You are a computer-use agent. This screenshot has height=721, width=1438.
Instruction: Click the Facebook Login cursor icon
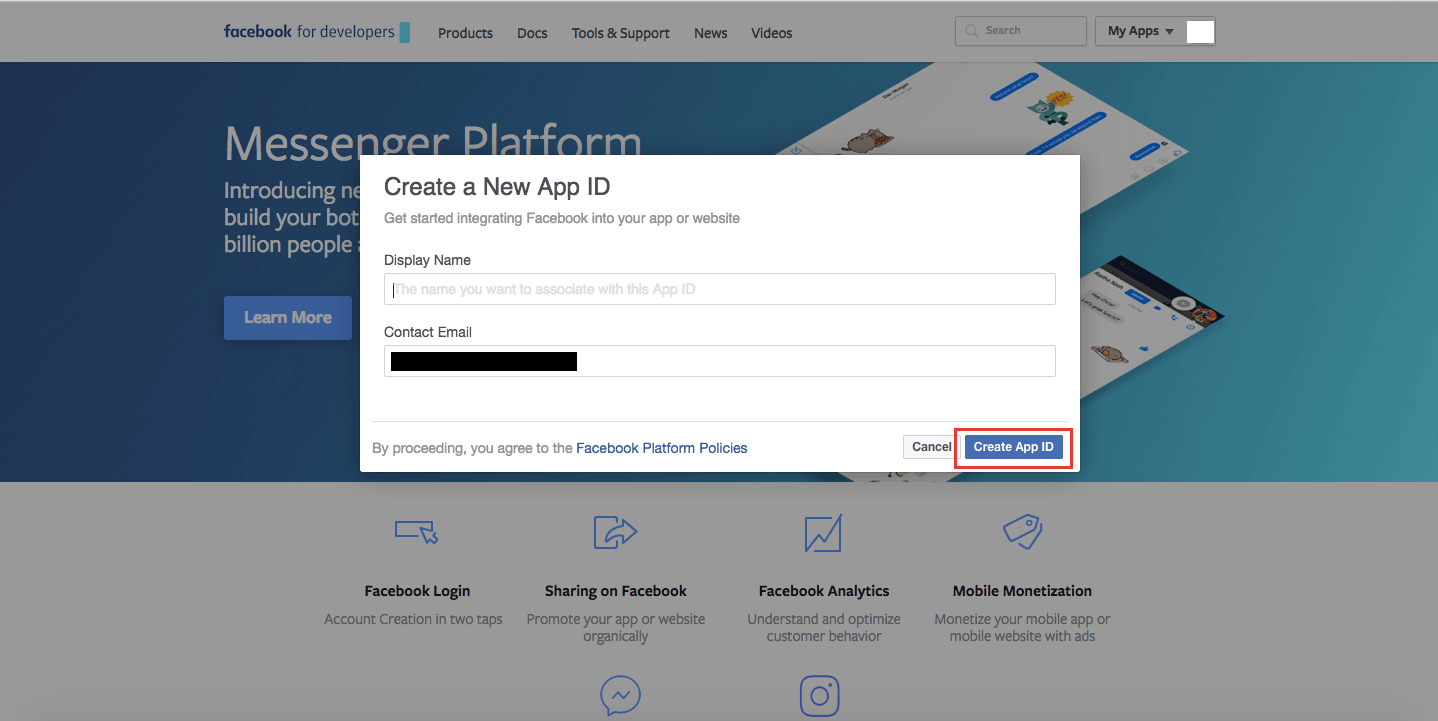point(417,532)
